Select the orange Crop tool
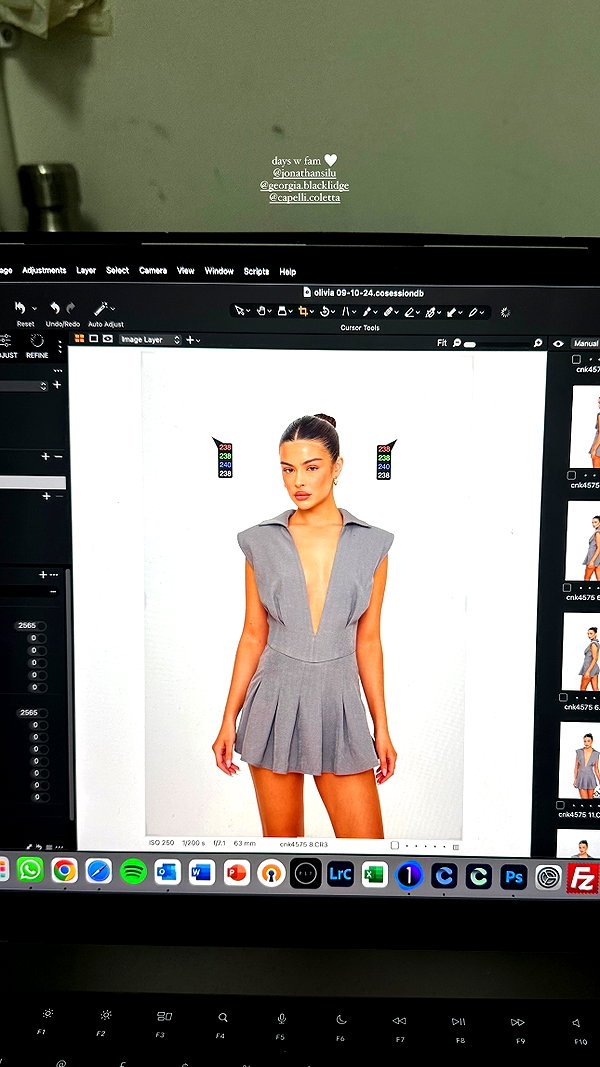Image resolution: width=600 pixels, height=1067 pixels. 303,311
